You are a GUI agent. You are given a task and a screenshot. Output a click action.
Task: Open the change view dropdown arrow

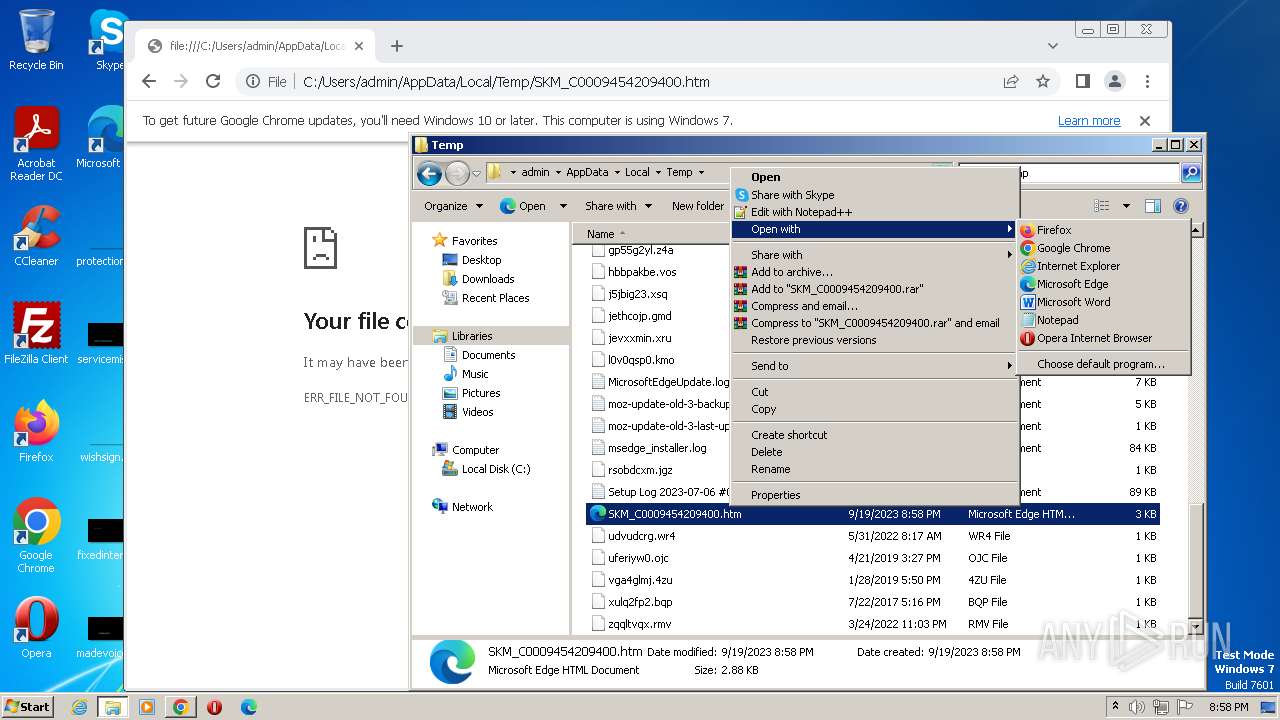click(x=1126, y=206)
